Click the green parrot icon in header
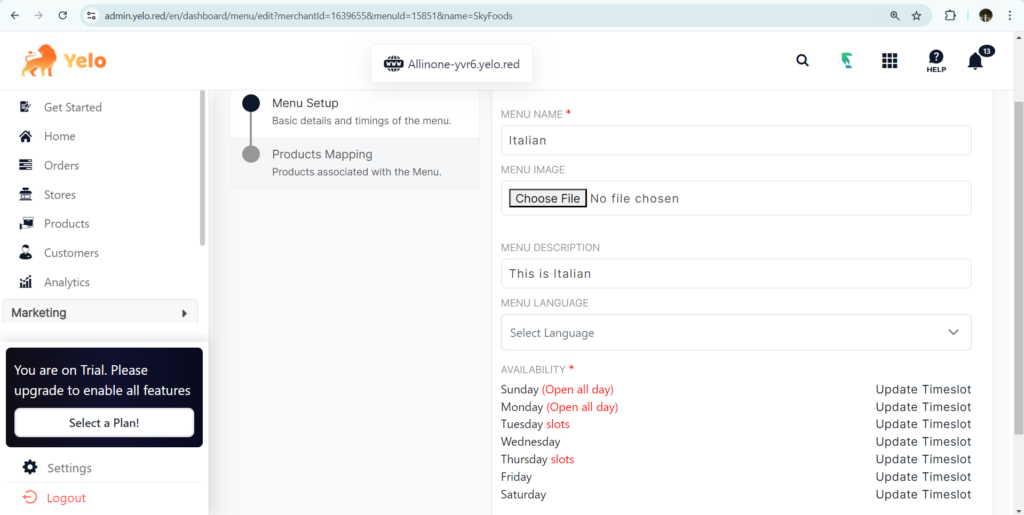This screenshot has width=1024, height=515. click(x=846, y=61)
